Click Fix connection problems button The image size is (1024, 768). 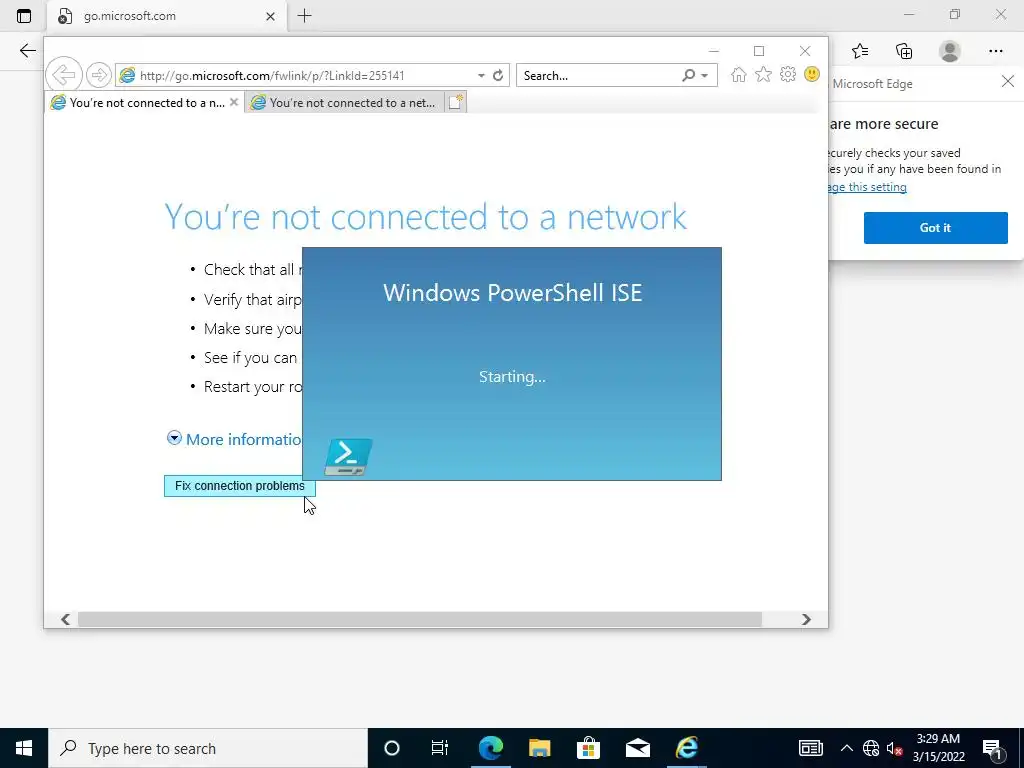click(240, 486)
